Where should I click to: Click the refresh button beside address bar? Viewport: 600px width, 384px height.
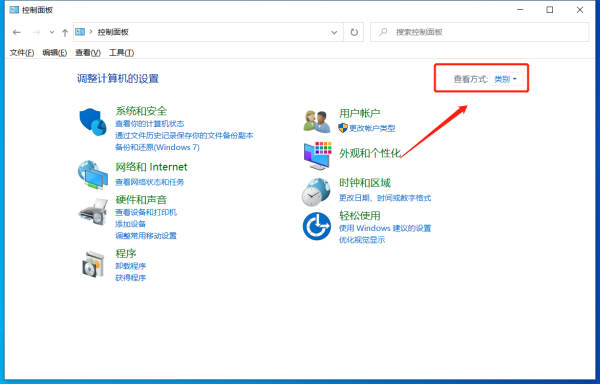(354, 32)
